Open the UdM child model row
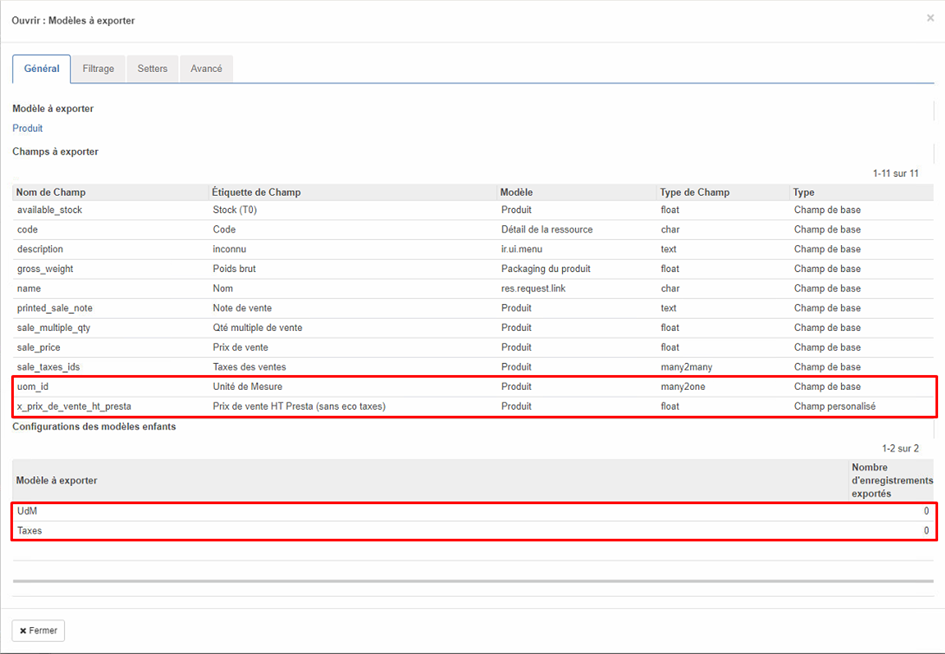Viewport: 945px width, 654px height. pos(27,511)
